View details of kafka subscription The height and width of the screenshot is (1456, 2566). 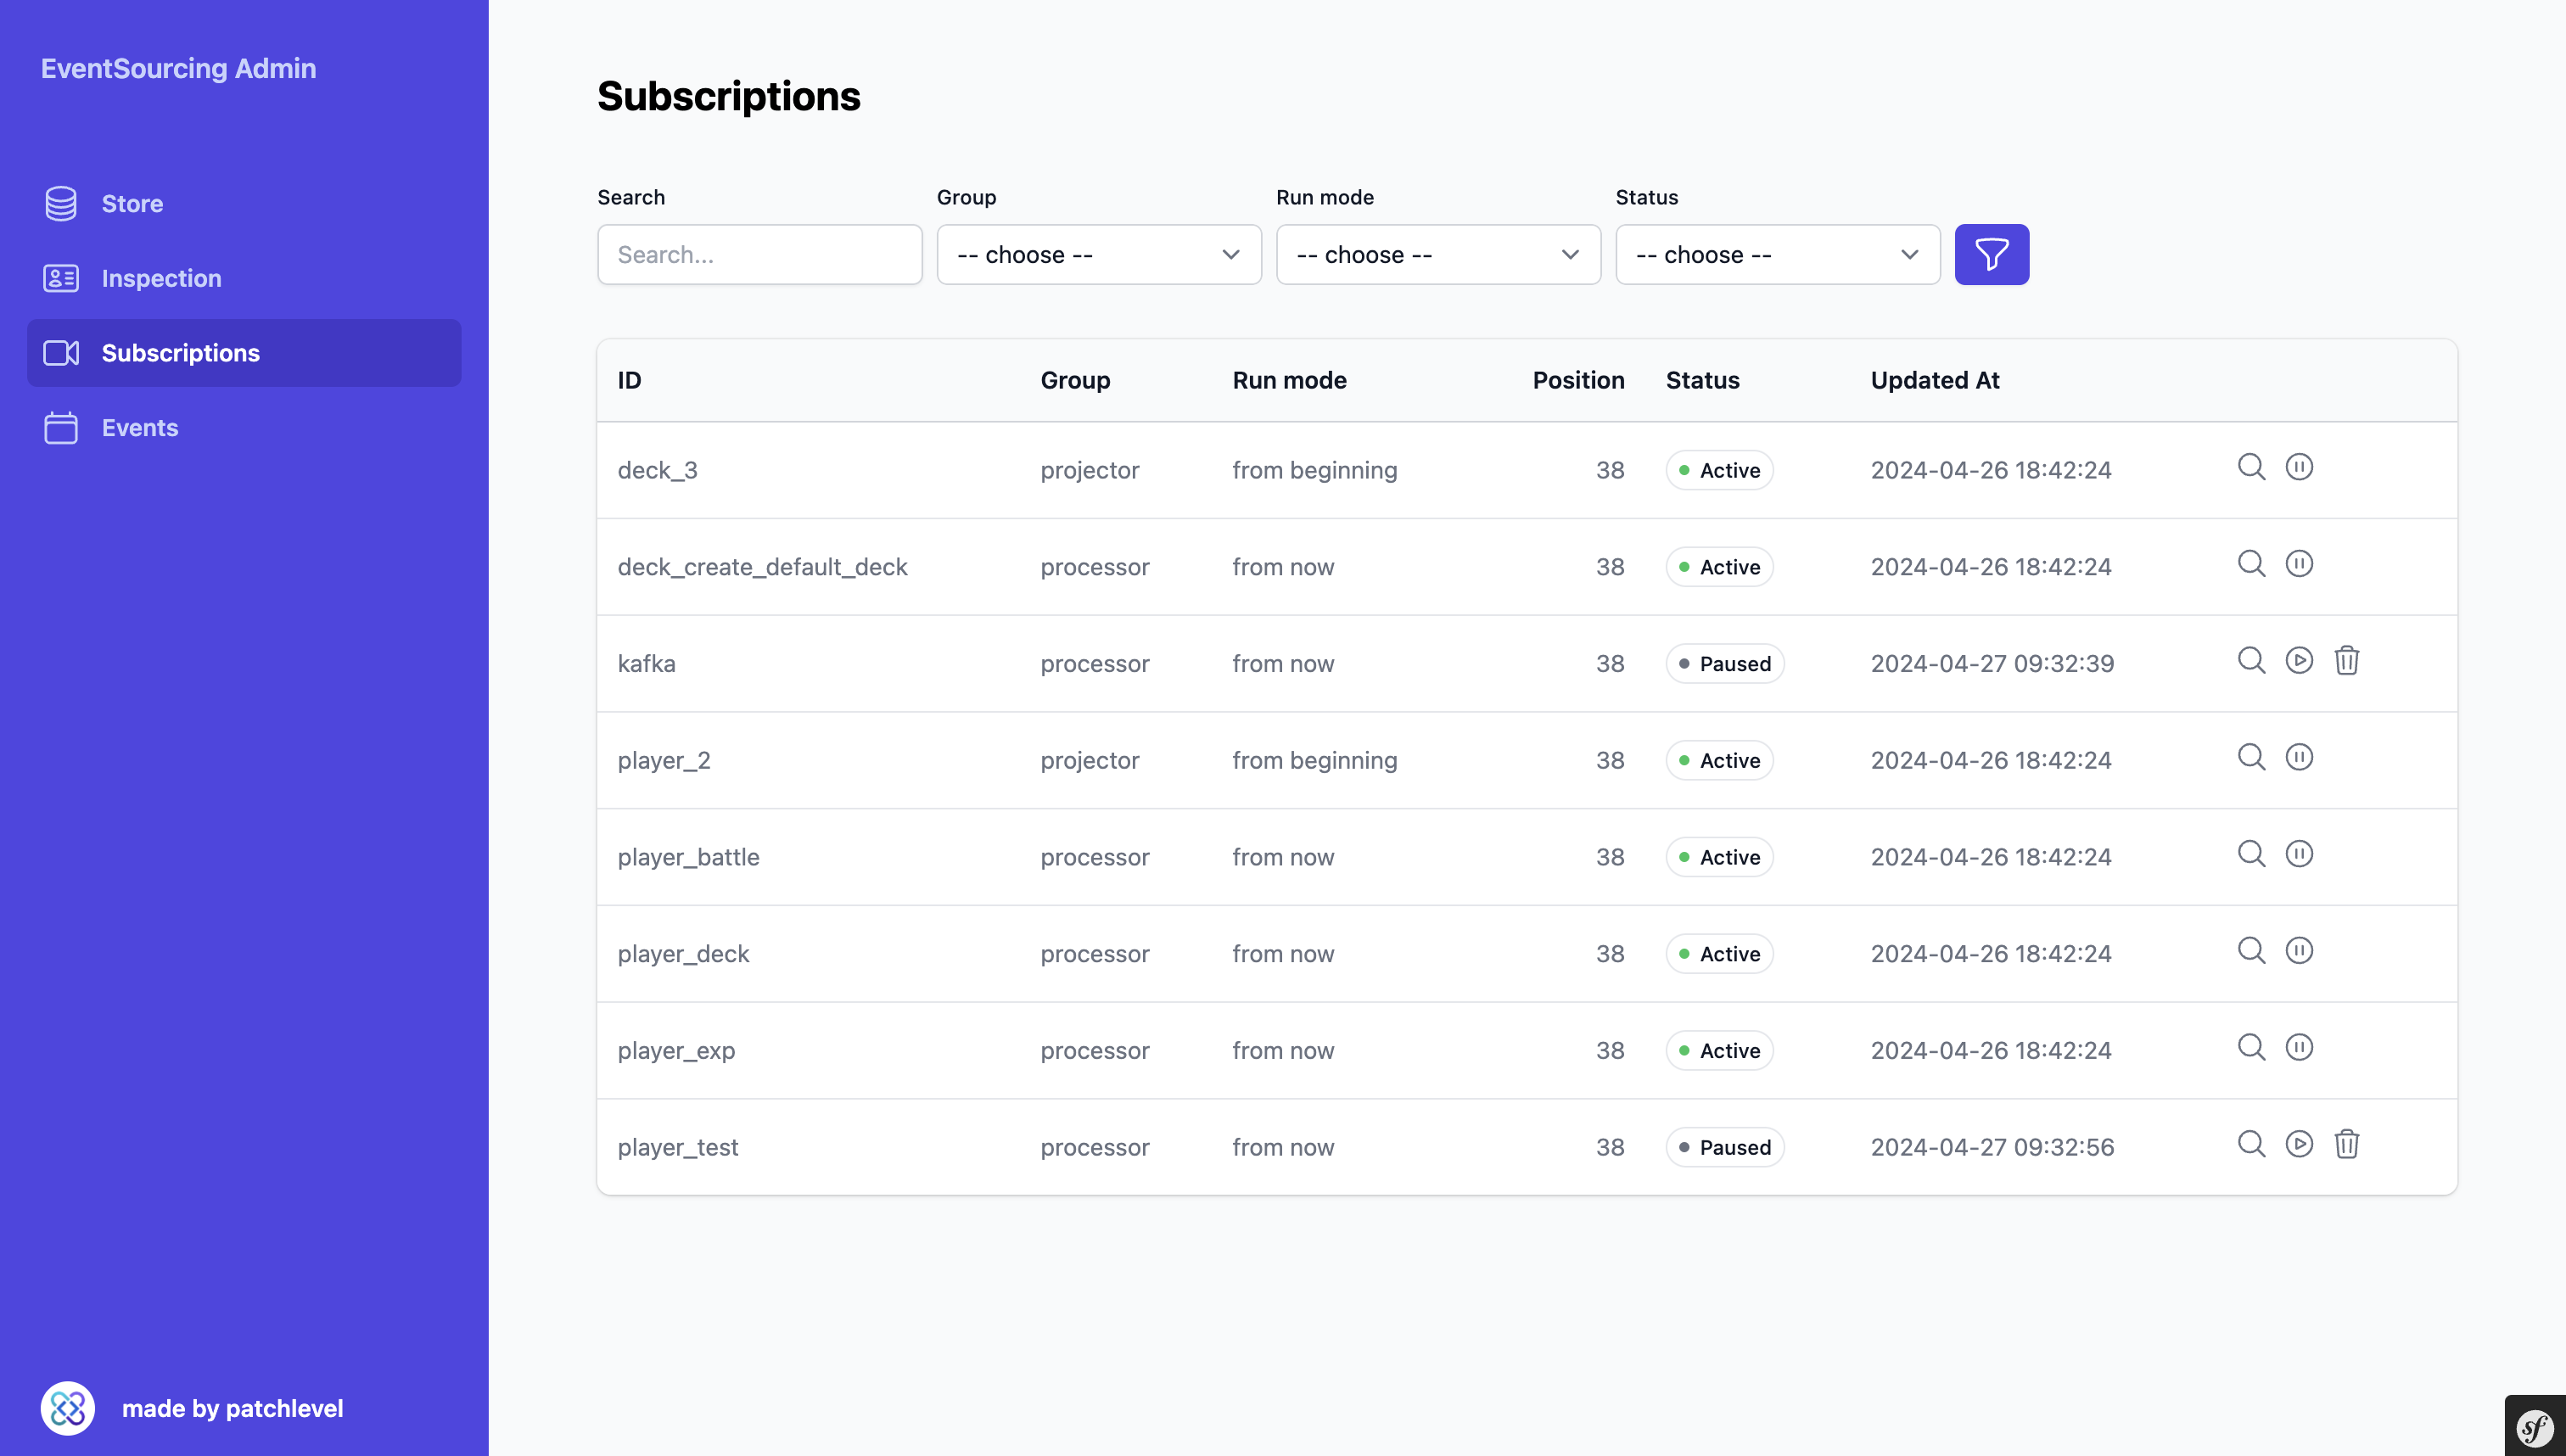pos(2251,660)
